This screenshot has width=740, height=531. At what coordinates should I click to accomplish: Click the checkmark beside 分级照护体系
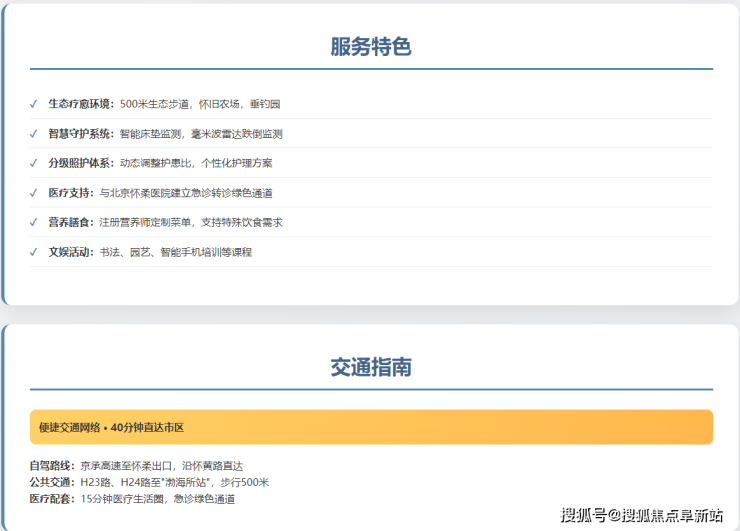[35, 163]
